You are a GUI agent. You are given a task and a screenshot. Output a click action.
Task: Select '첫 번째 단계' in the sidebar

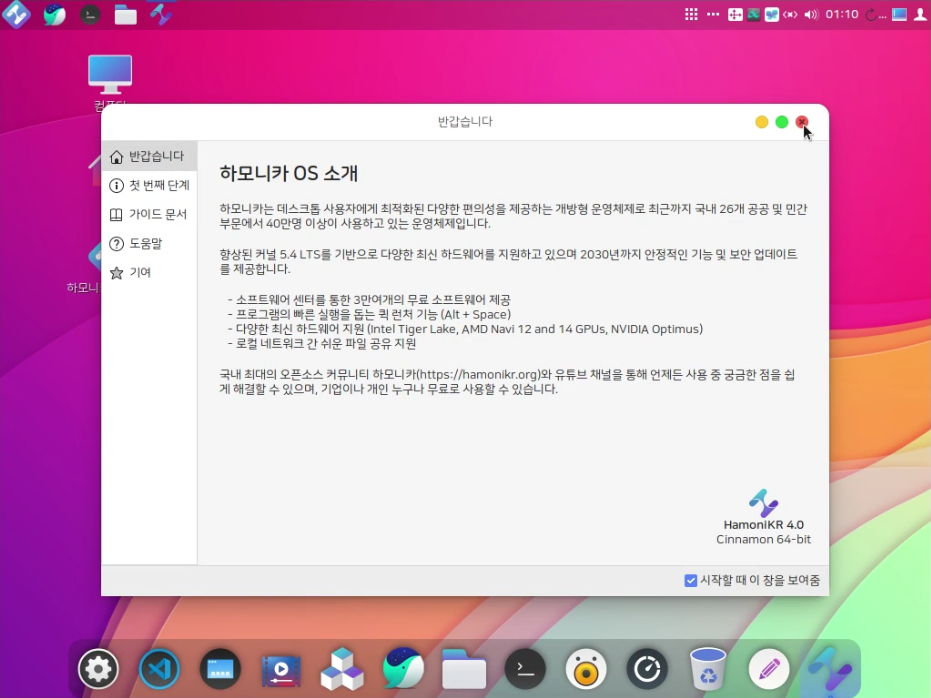[150, 185]
